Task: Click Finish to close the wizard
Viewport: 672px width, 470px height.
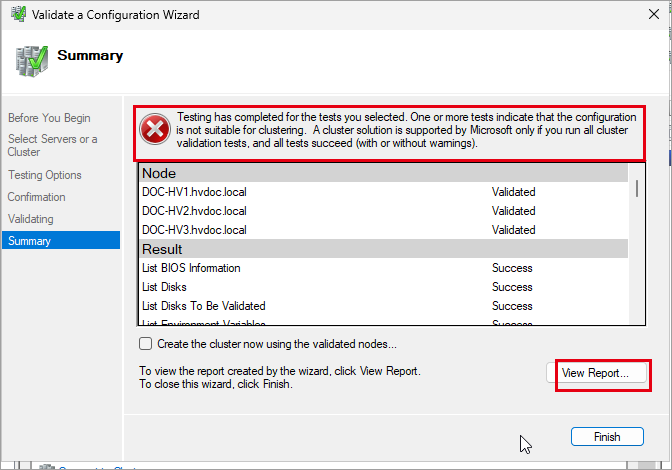Action: (607, 437)
